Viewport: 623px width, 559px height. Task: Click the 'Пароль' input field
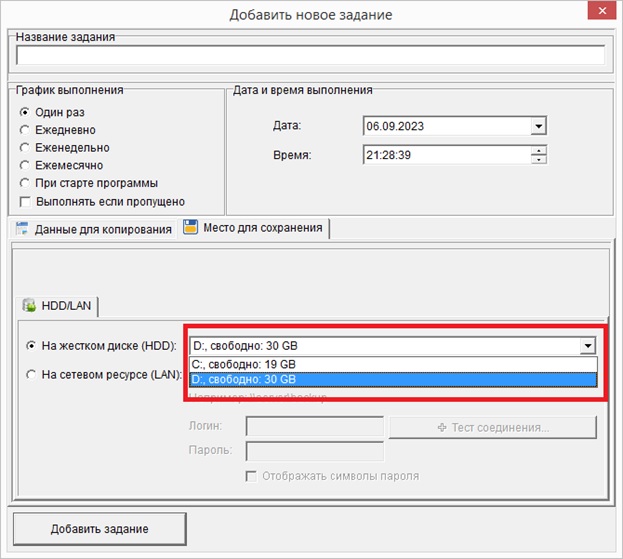(x=315, y=451)
